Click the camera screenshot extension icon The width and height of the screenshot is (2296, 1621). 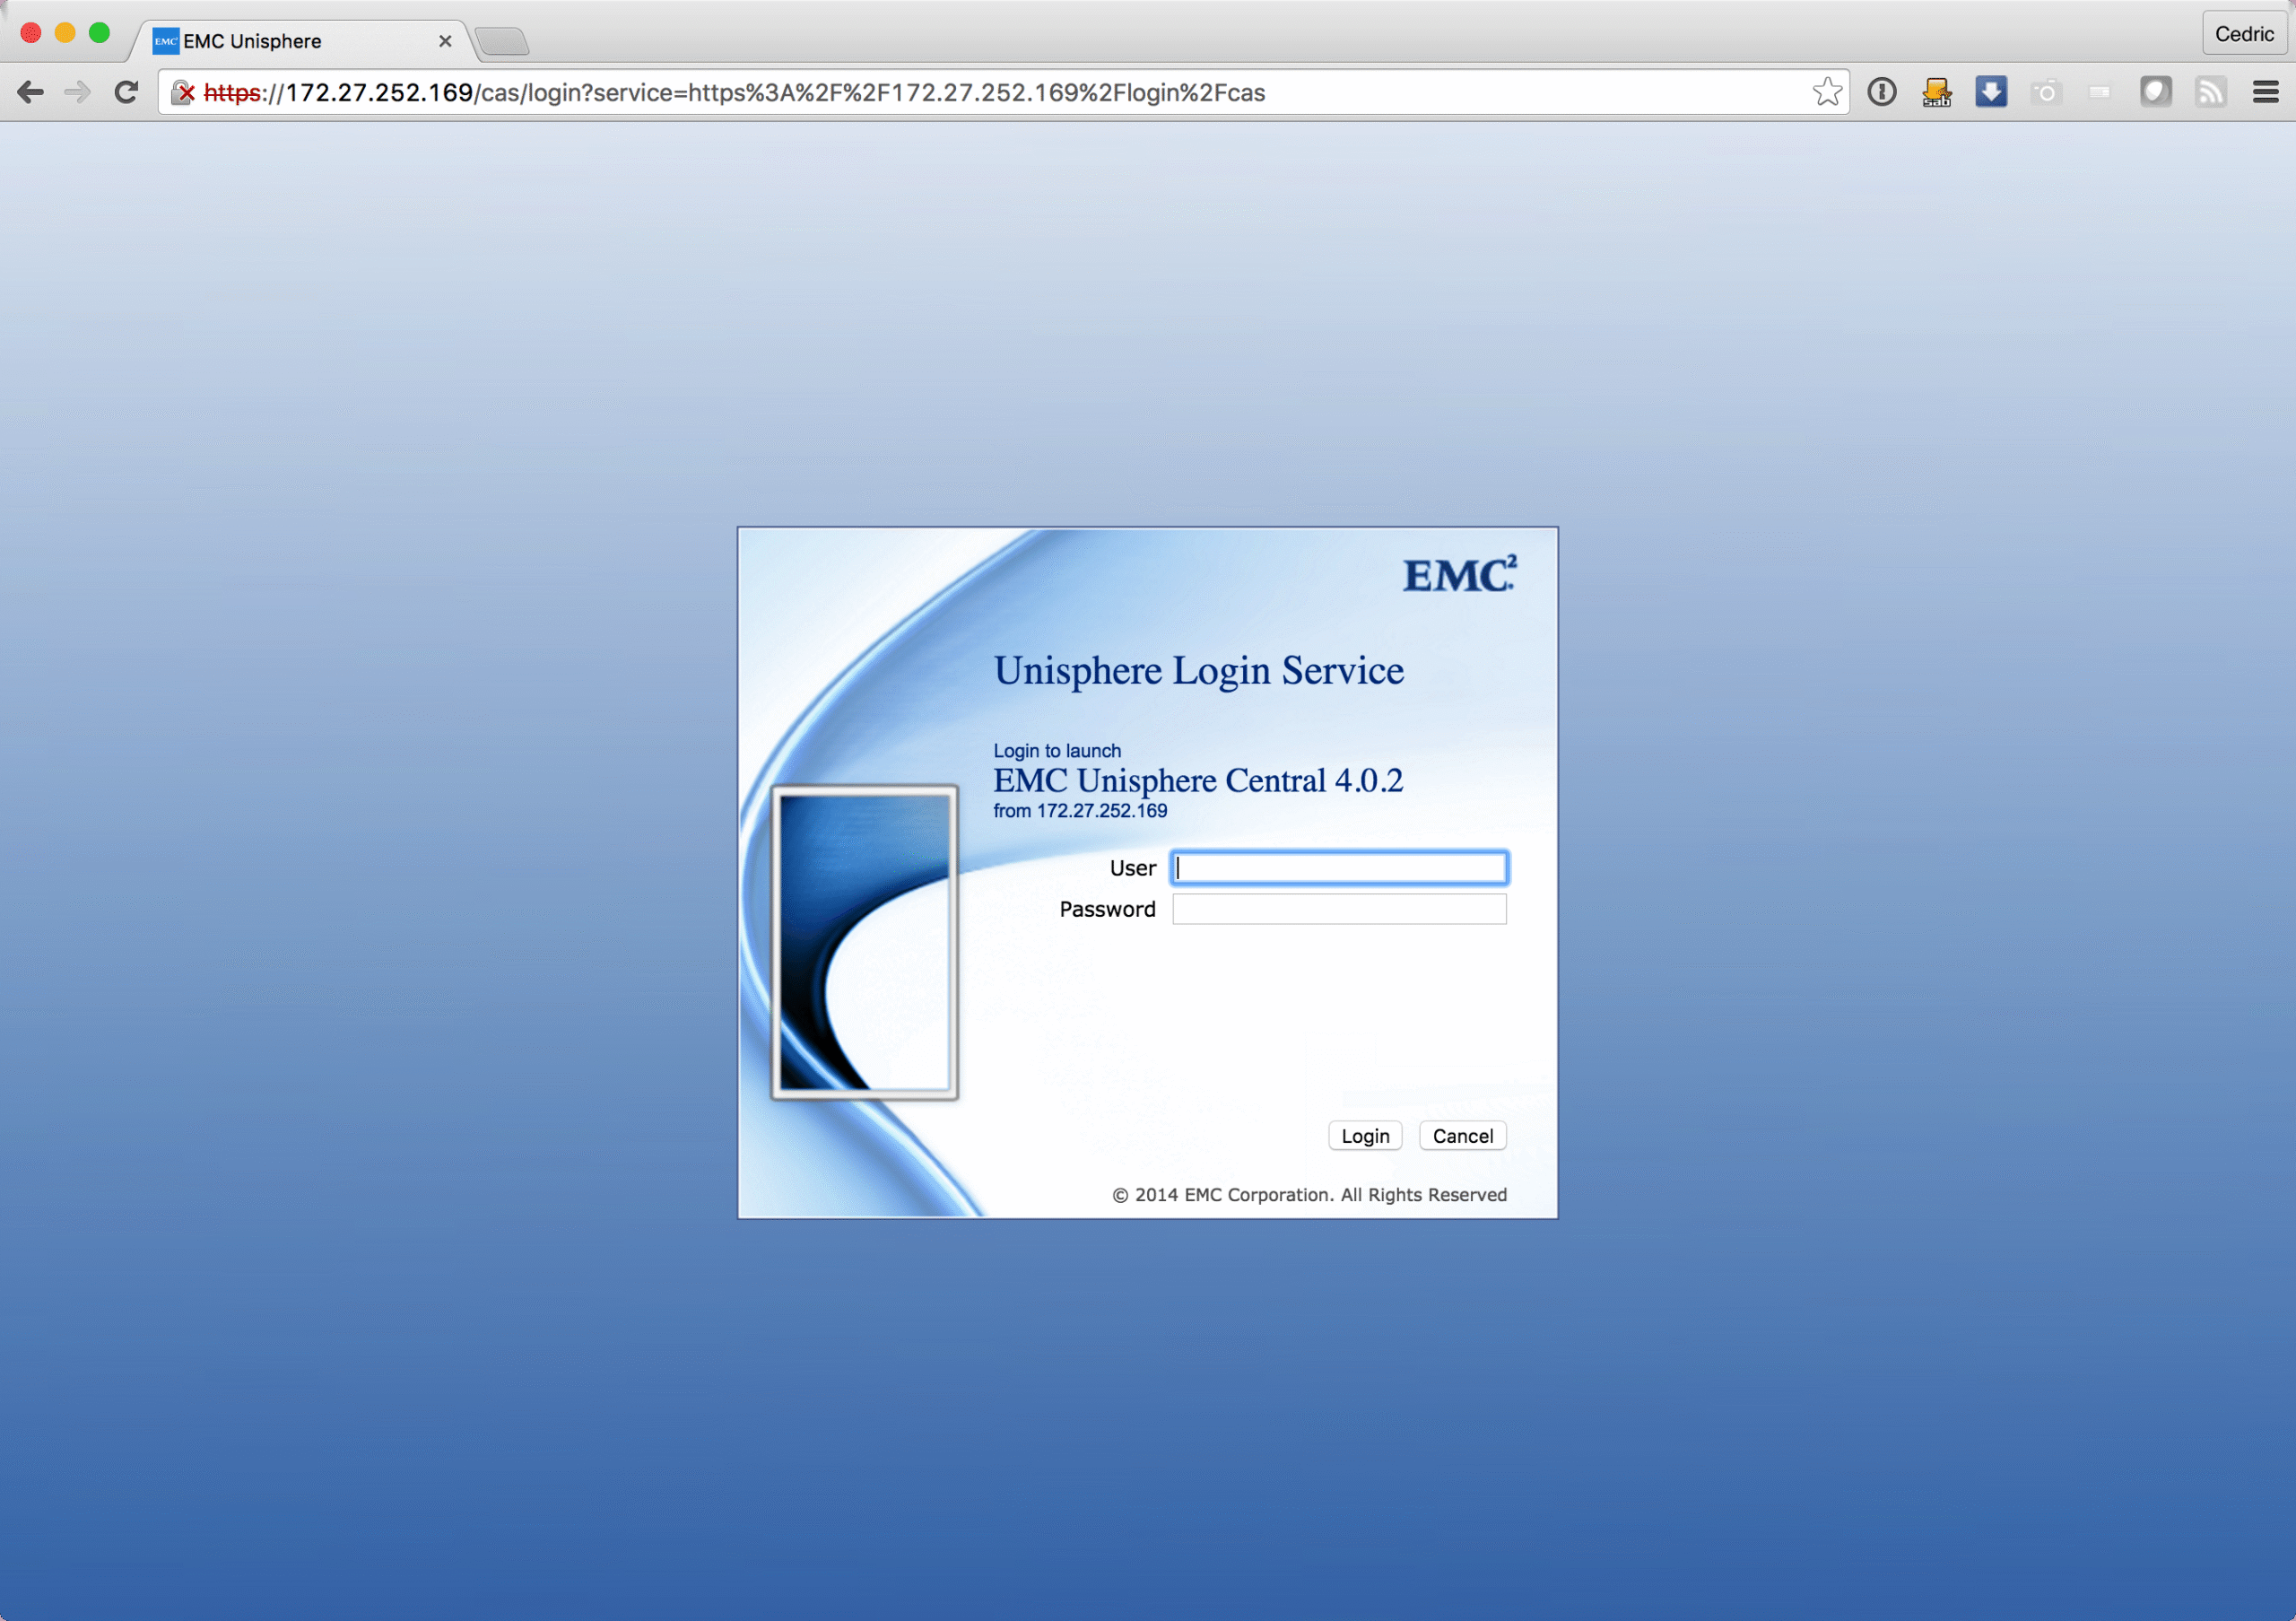pyautogui.click(x=2046, y=92)
